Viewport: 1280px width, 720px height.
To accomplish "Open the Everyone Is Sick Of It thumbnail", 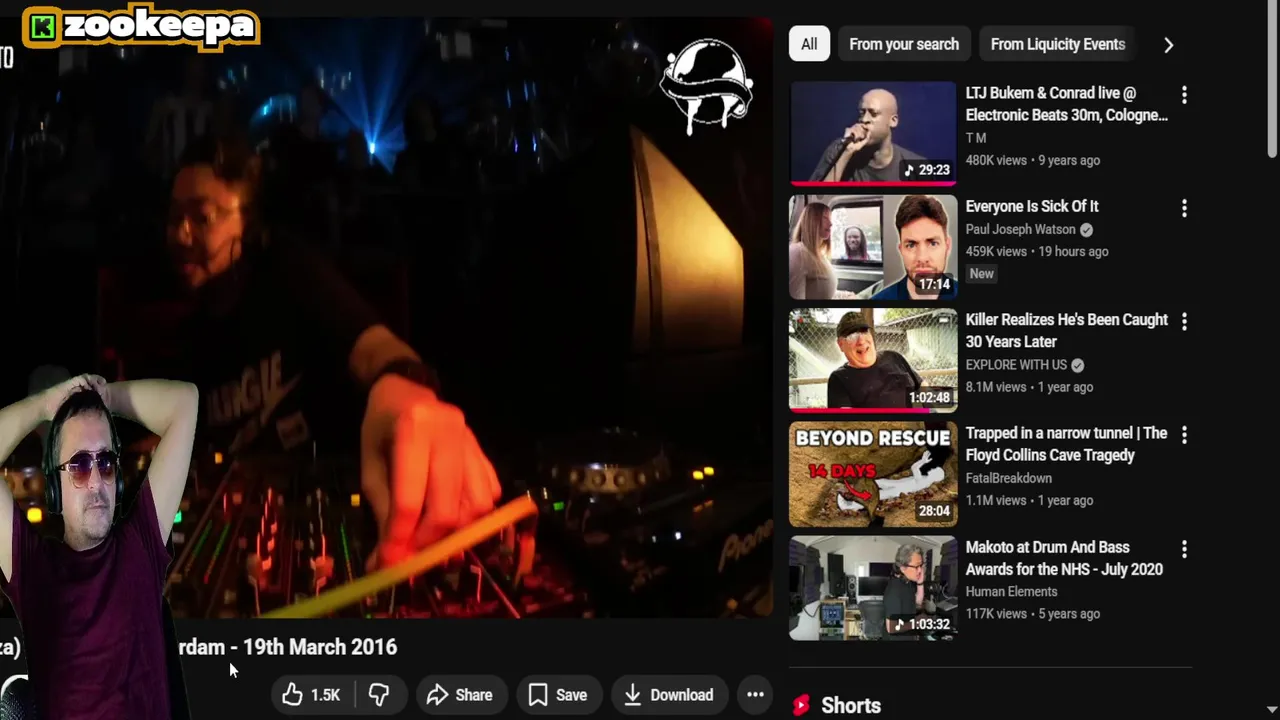I will click(873, 247).
